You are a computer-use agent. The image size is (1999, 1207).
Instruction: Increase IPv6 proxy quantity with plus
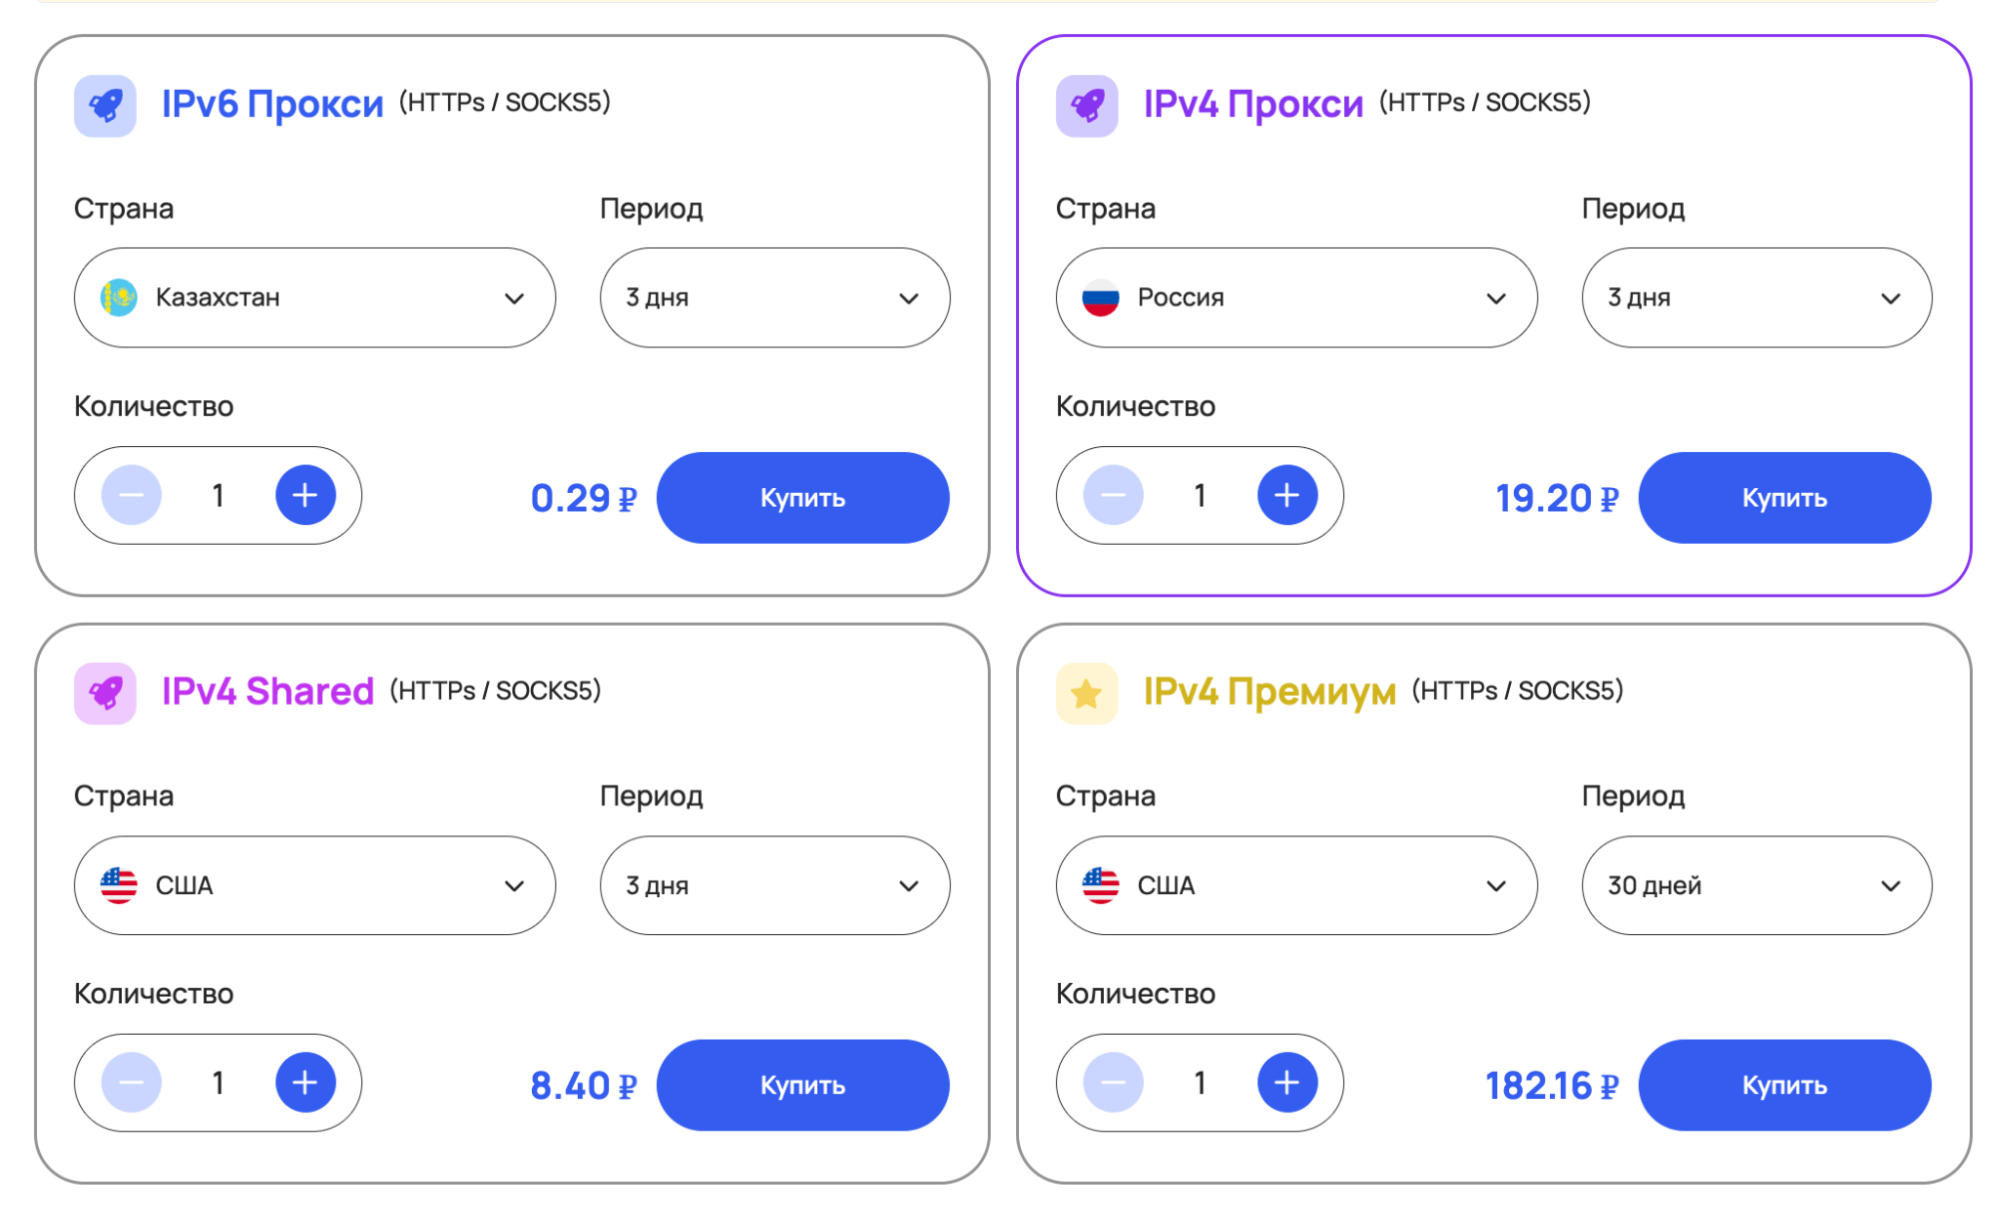tap(305, 495)
